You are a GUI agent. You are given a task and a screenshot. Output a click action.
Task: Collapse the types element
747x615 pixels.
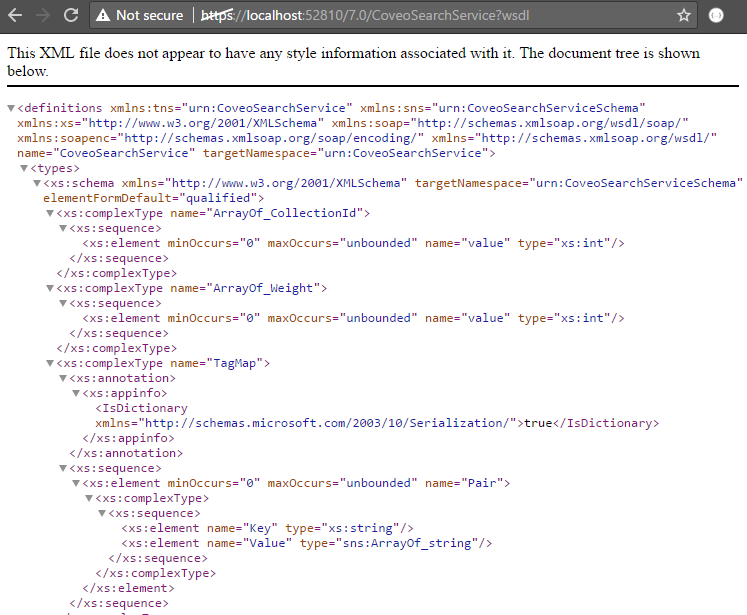click(24, 168)
